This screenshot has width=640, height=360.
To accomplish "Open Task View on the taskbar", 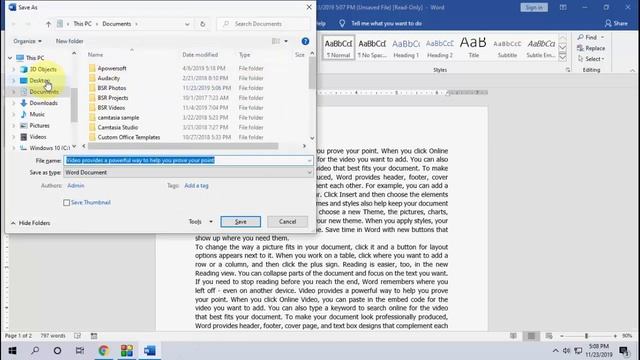I will pyautogui.click(x=80, y=351).
